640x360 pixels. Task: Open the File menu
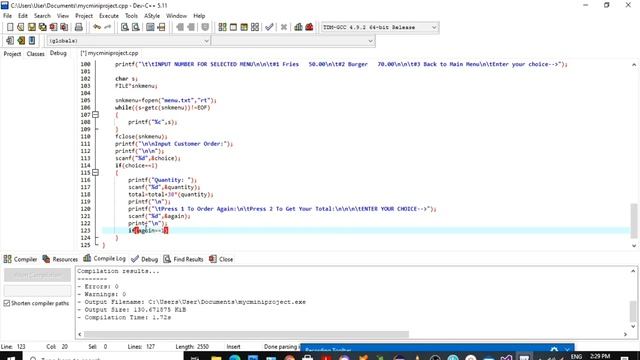click(7, 16)
